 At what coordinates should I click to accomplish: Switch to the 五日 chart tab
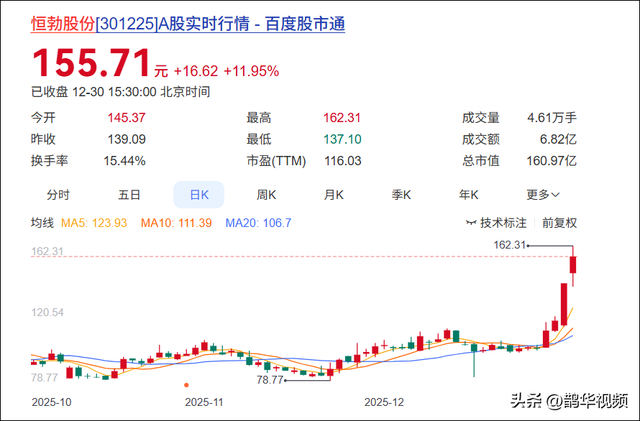129,195
